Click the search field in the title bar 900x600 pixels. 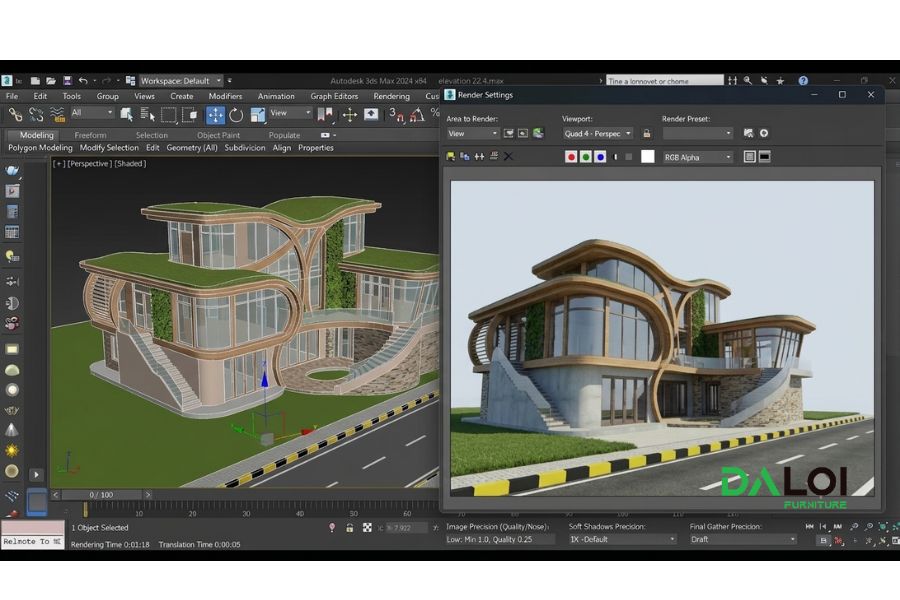pyautogui.click(x=665, y=81)
